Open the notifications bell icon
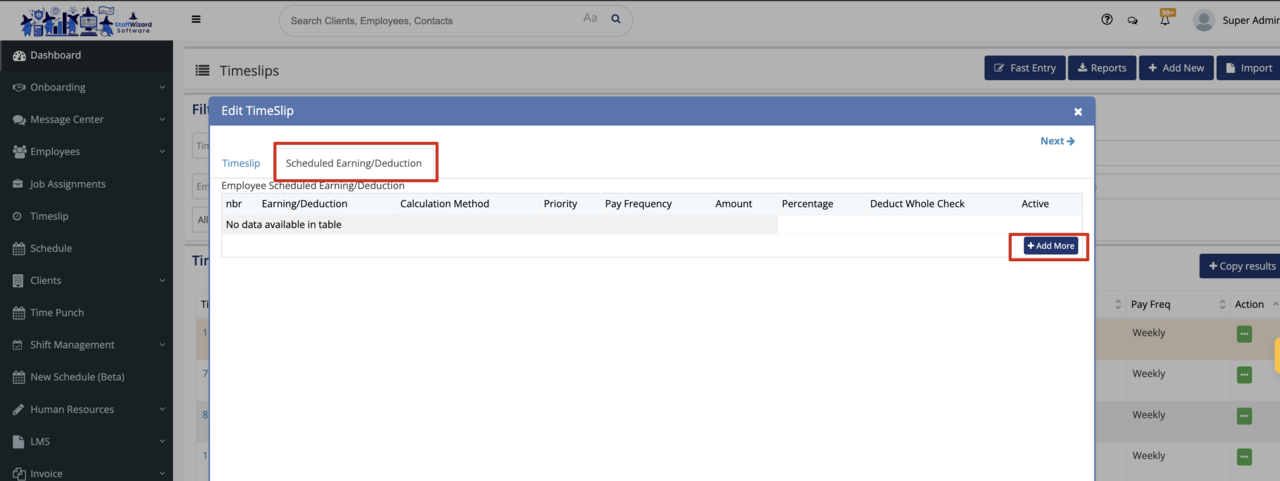 coord(1165,20)
